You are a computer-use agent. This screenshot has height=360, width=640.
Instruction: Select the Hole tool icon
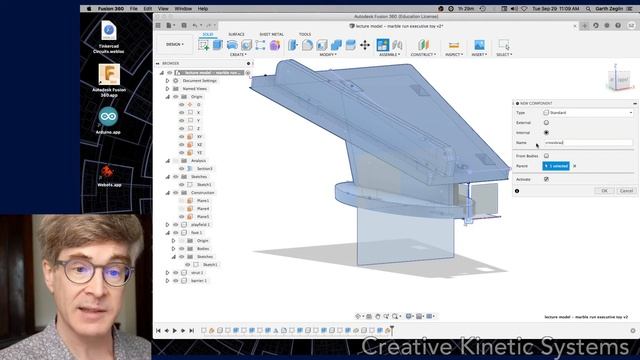click(246, 45)
